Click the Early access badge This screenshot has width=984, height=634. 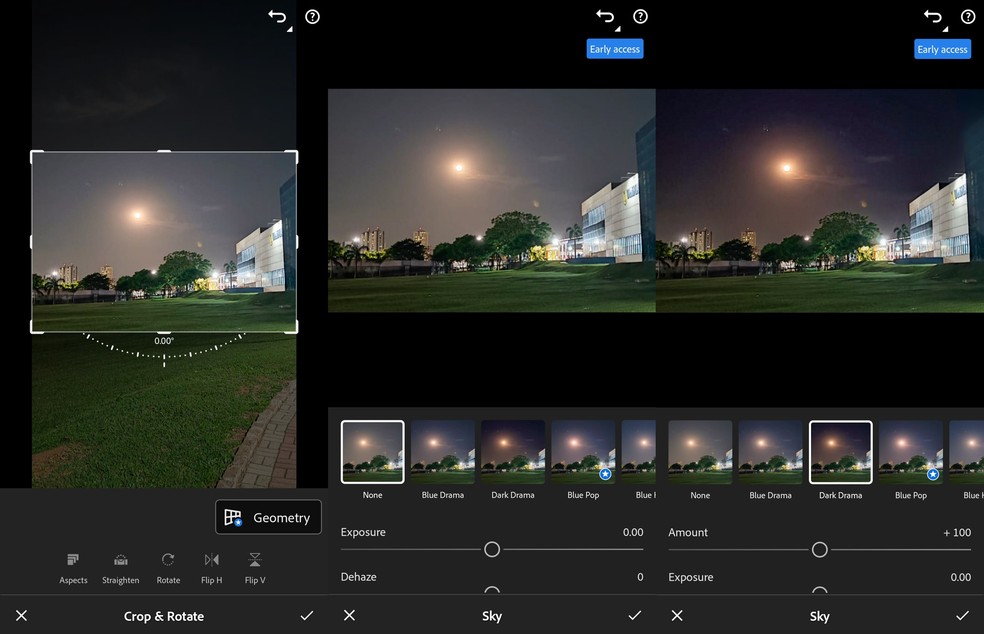pyautogui.click(x=614, y=48)
